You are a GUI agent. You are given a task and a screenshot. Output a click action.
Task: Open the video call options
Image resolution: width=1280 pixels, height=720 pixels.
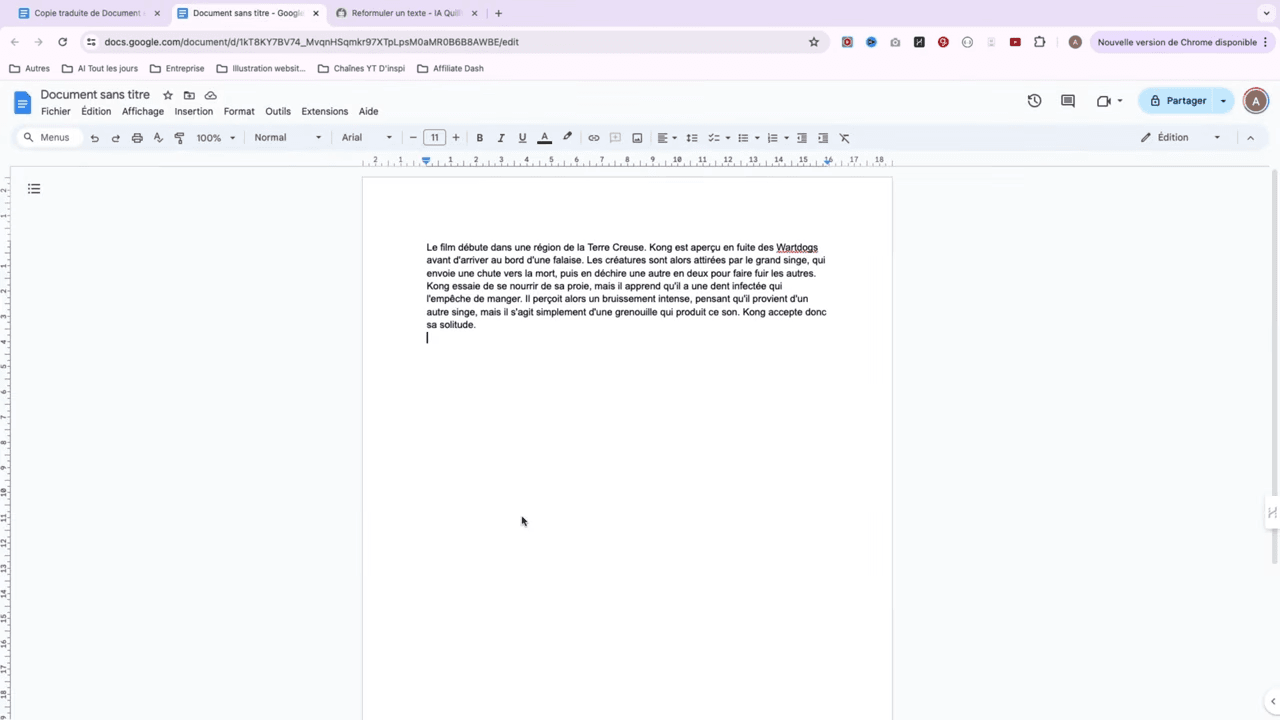[1110, 101]
